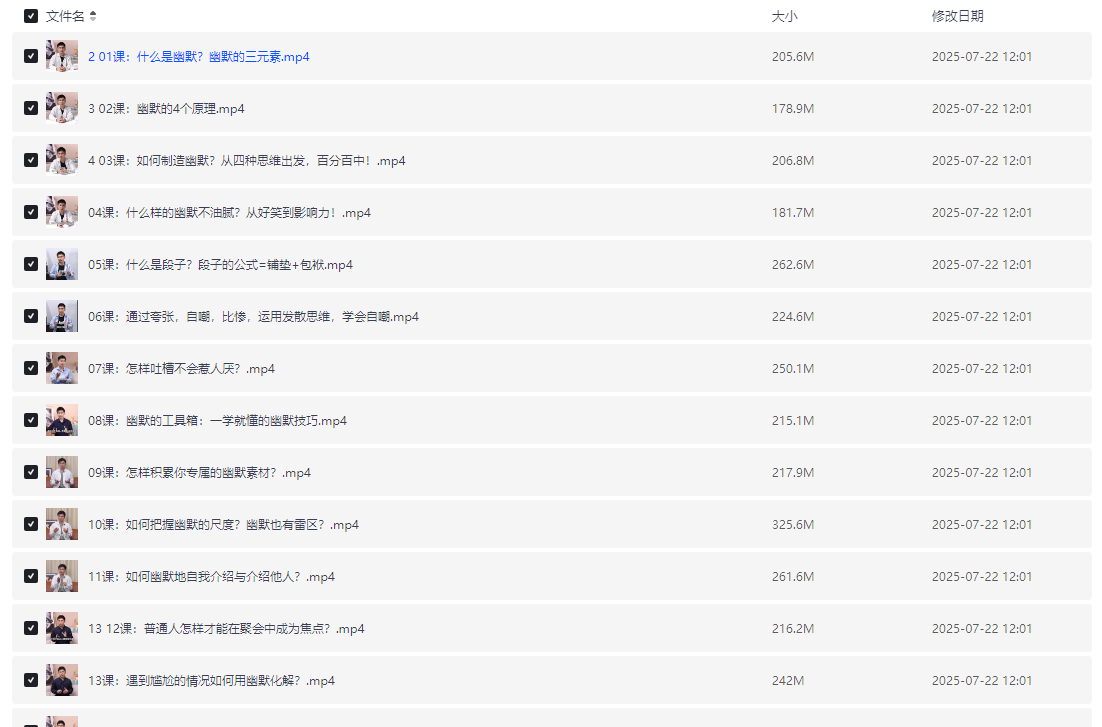The height and width of the screenshot is (727, 1102).
Task: Click the 06课 通过夸张 video thumbnail
Action: click(62, 316)
